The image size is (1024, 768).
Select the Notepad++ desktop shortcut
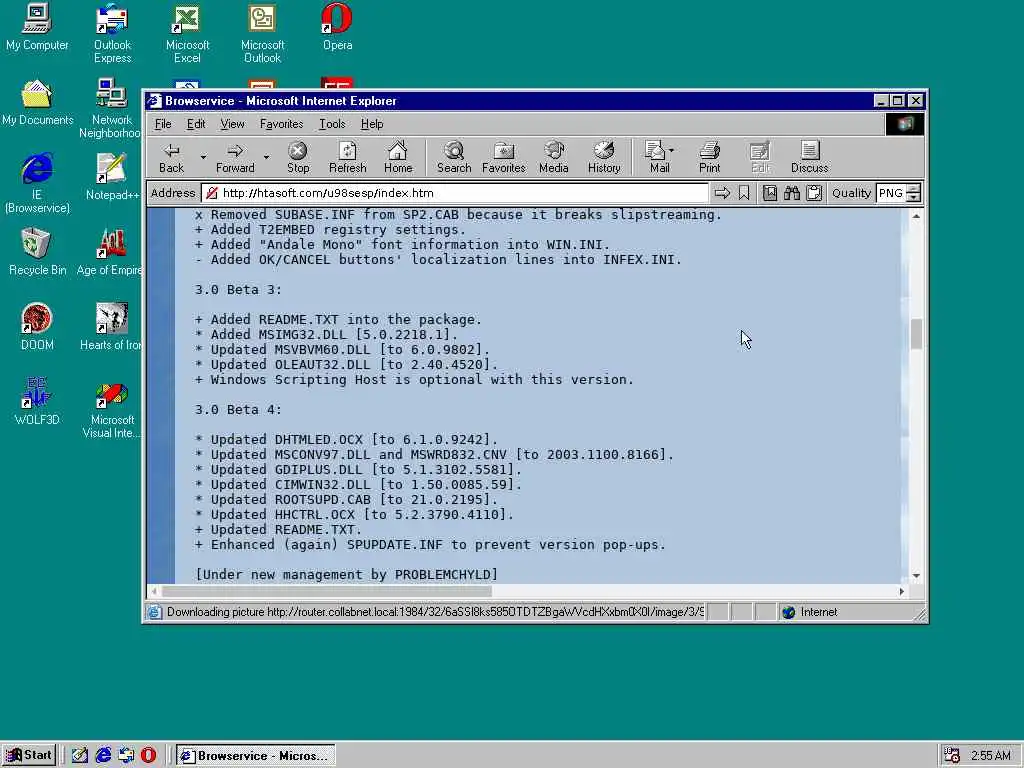pyautogui.click(x=112, y=178)
